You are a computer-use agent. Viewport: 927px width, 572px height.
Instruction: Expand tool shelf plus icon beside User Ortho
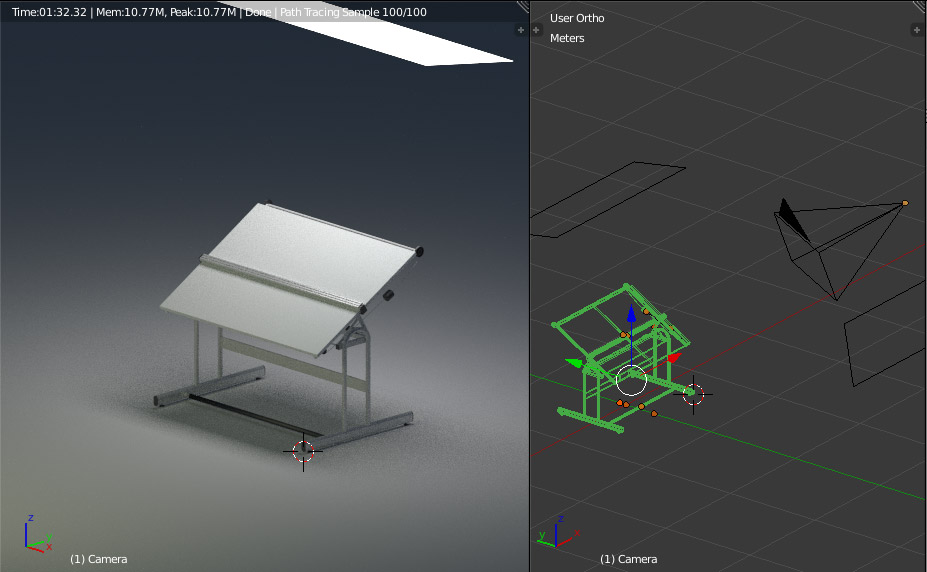tap(536, 30)
